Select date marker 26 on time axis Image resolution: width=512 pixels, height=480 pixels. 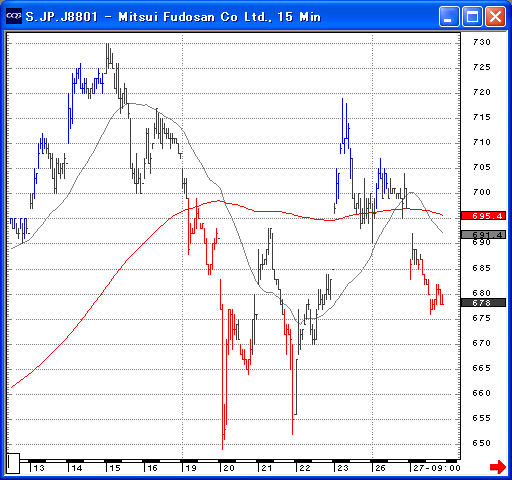(x=380, y=468)
